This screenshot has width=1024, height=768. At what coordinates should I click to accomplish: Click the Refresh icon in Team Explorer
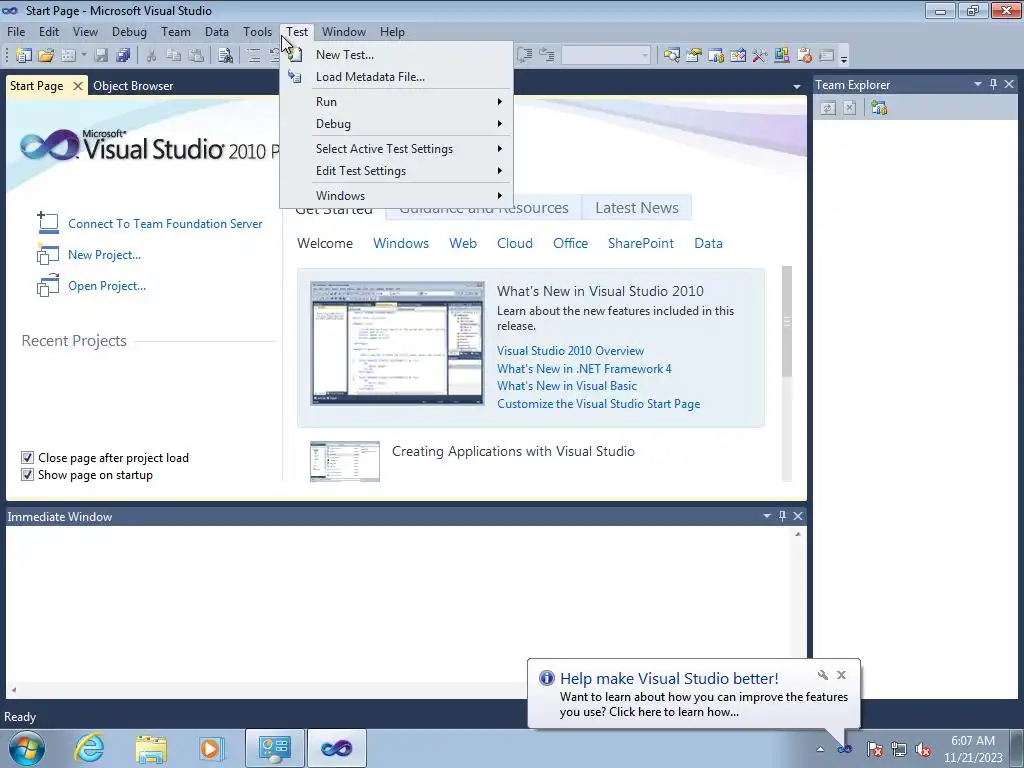click(x=828, y=108)
